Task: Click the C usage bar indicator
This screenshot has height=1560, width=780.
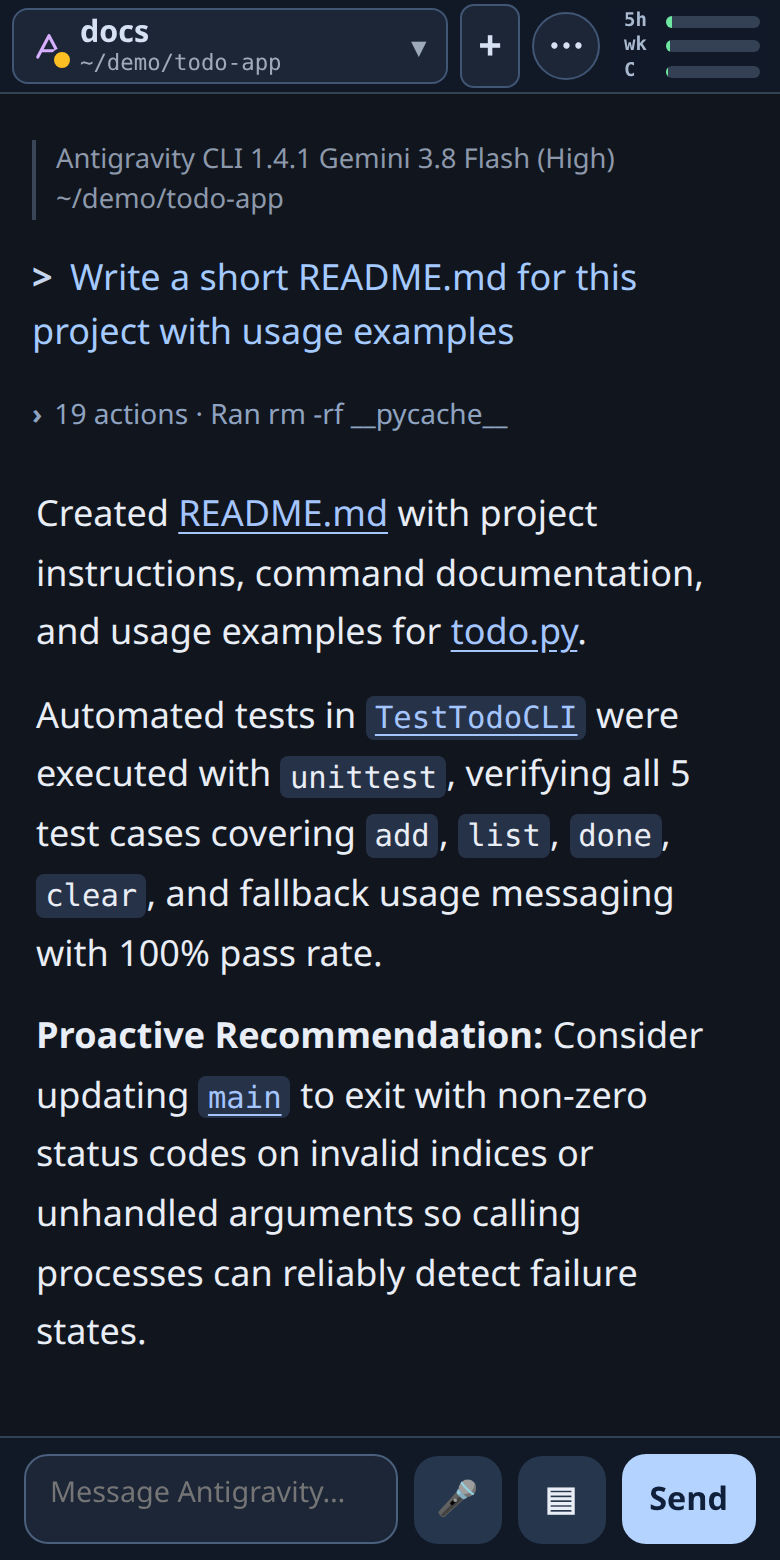Action: point(713,71)
